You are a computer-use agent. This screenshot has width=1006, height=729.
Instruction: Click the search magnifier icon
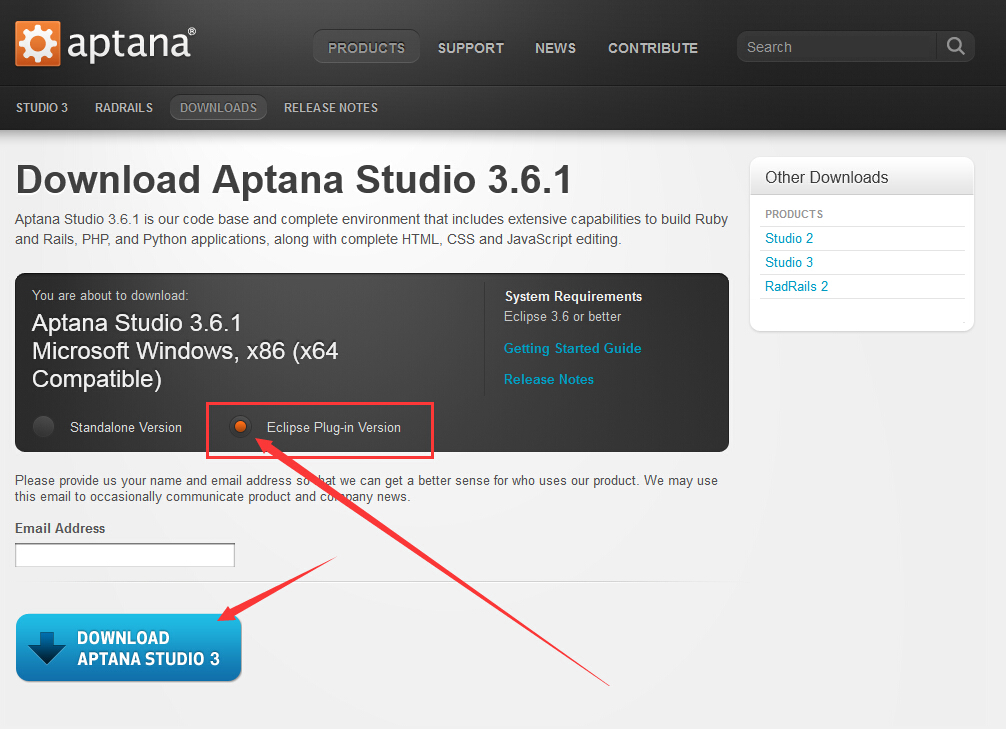[955, 46]
